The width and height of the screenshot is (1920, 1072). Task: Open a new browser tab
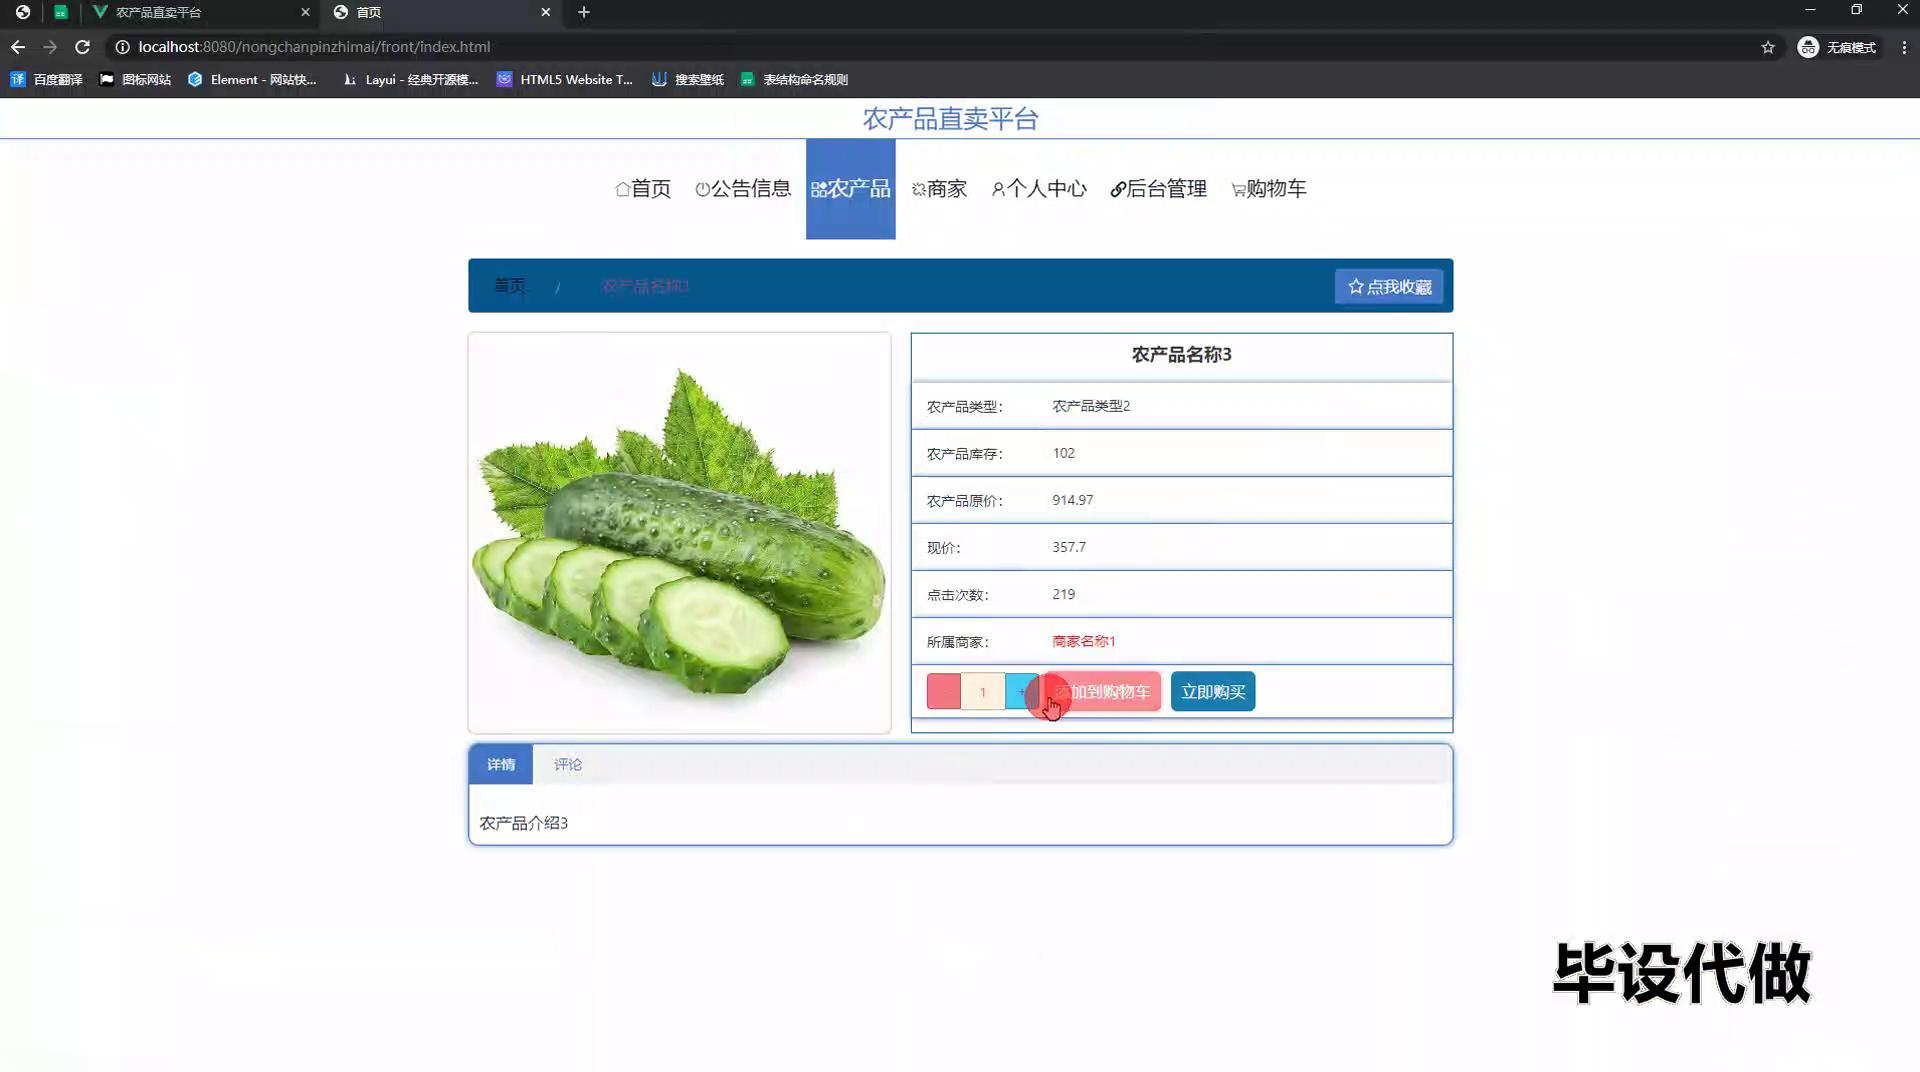584,12
